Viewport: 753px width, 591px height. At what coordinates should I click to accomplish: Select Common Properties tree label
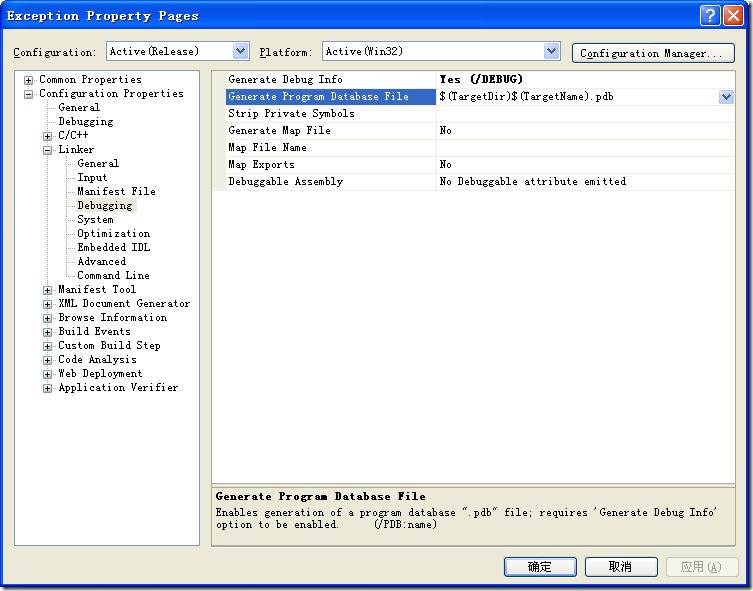(90, 79)
